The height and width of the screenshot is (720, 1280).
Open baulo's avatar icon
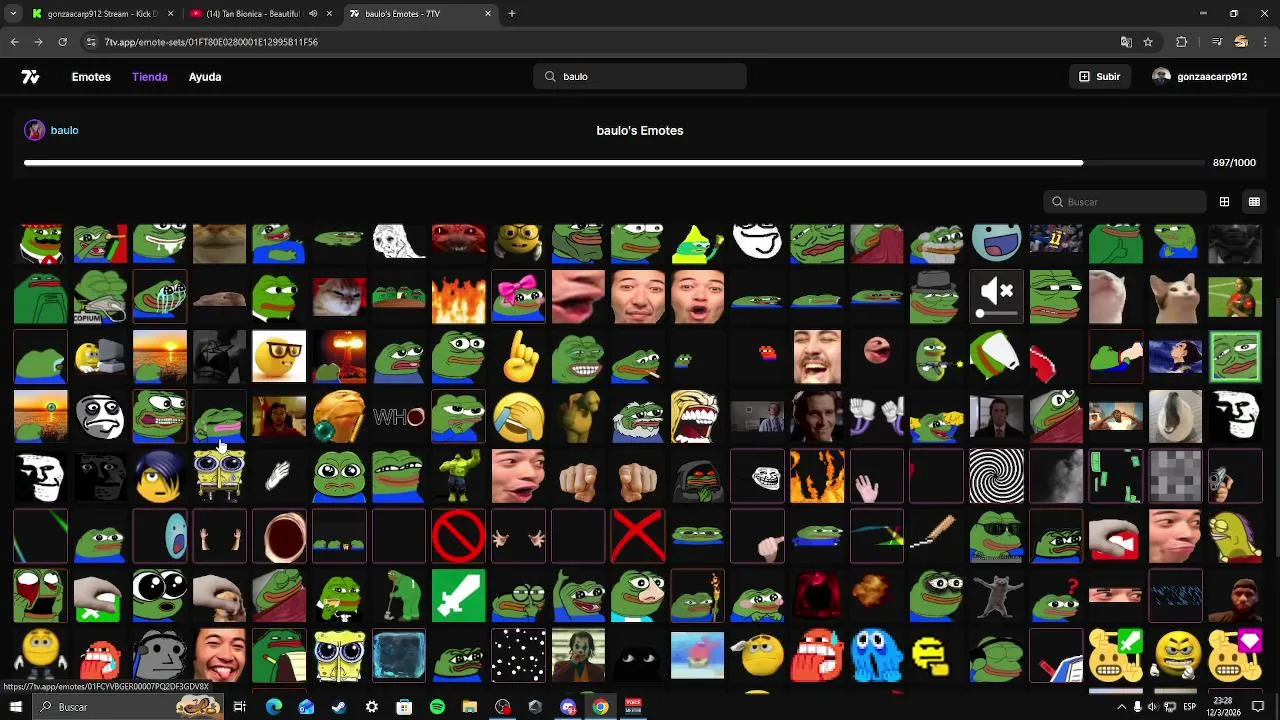coord(35,130)
